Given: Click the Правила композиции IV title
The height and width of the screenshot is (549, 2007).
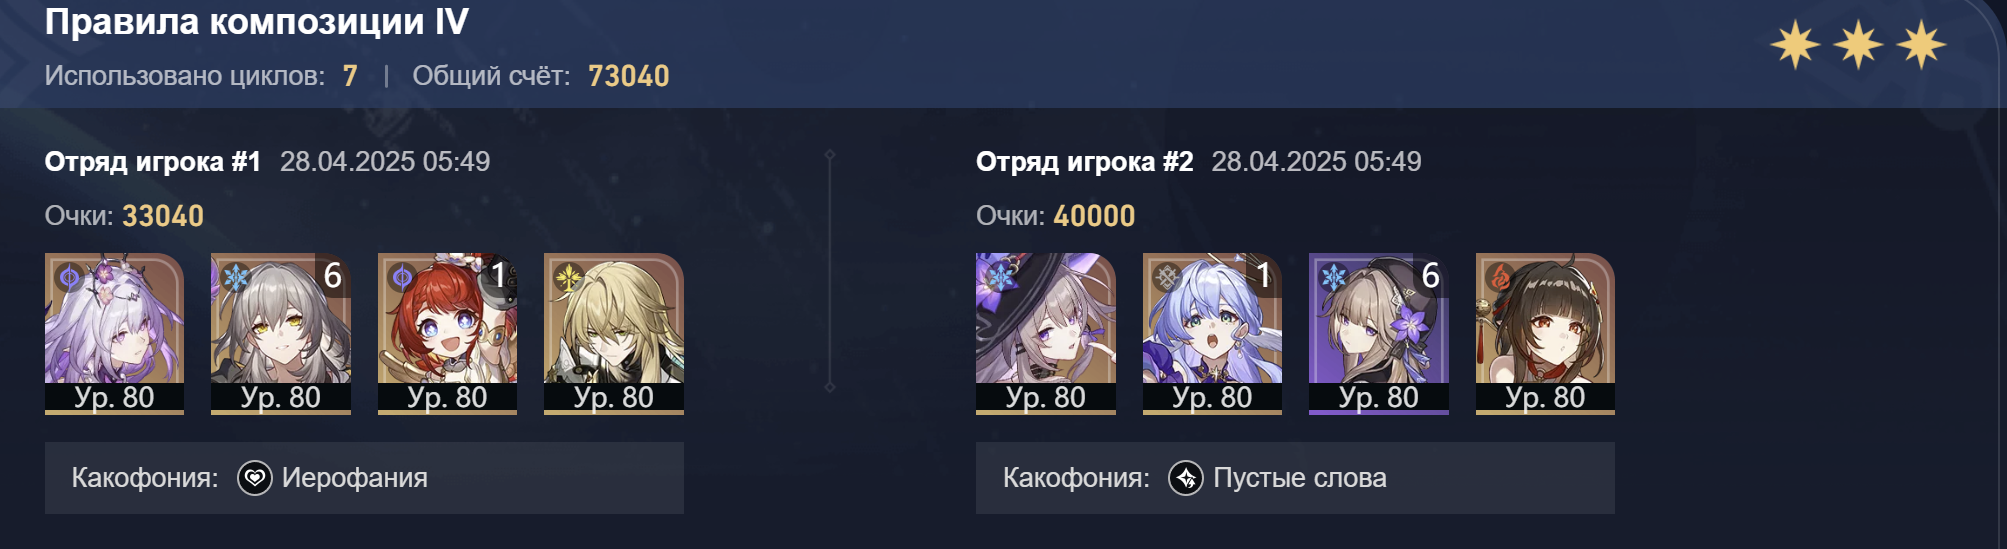Looking at the screenshot, I should 257,22.
